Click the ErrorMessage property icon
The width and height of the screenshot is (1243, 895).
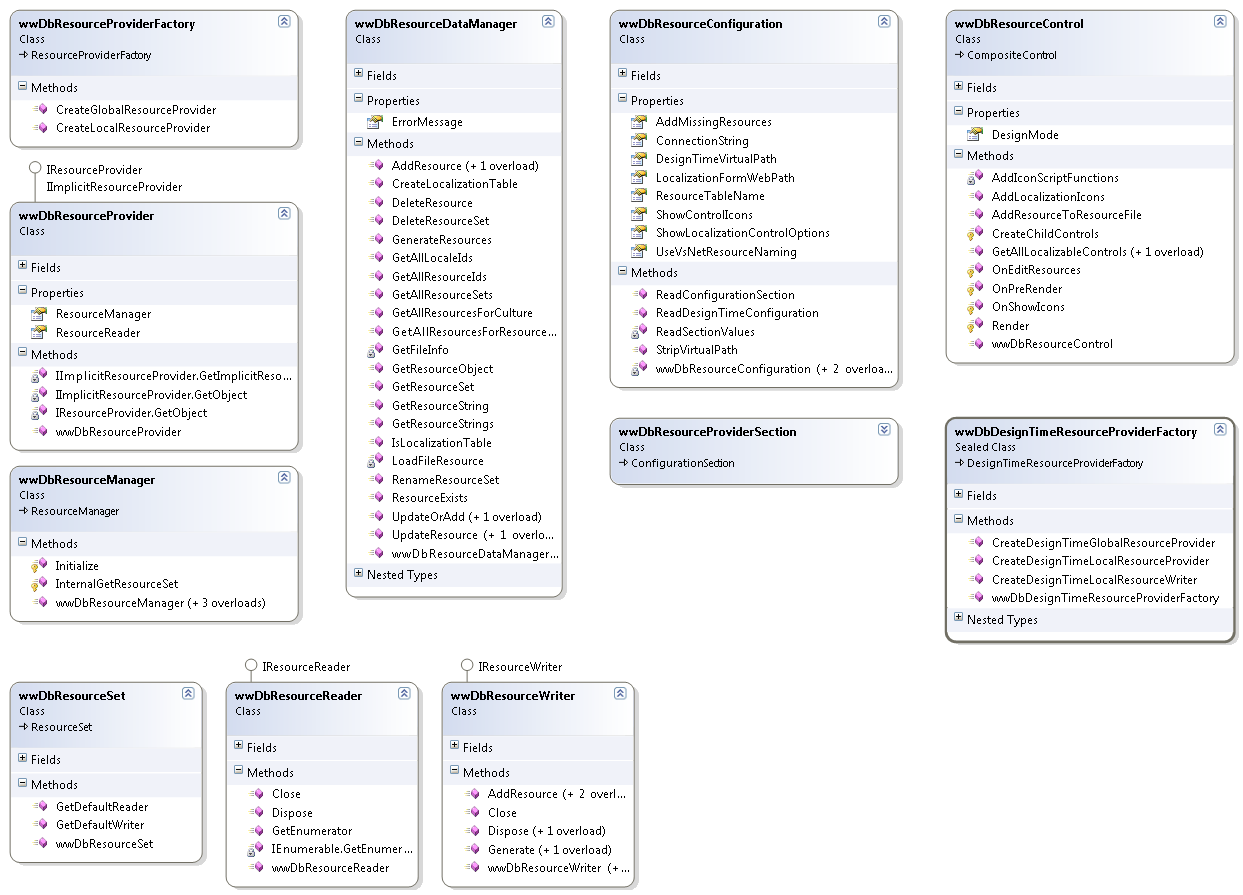(x=375, y=122)
